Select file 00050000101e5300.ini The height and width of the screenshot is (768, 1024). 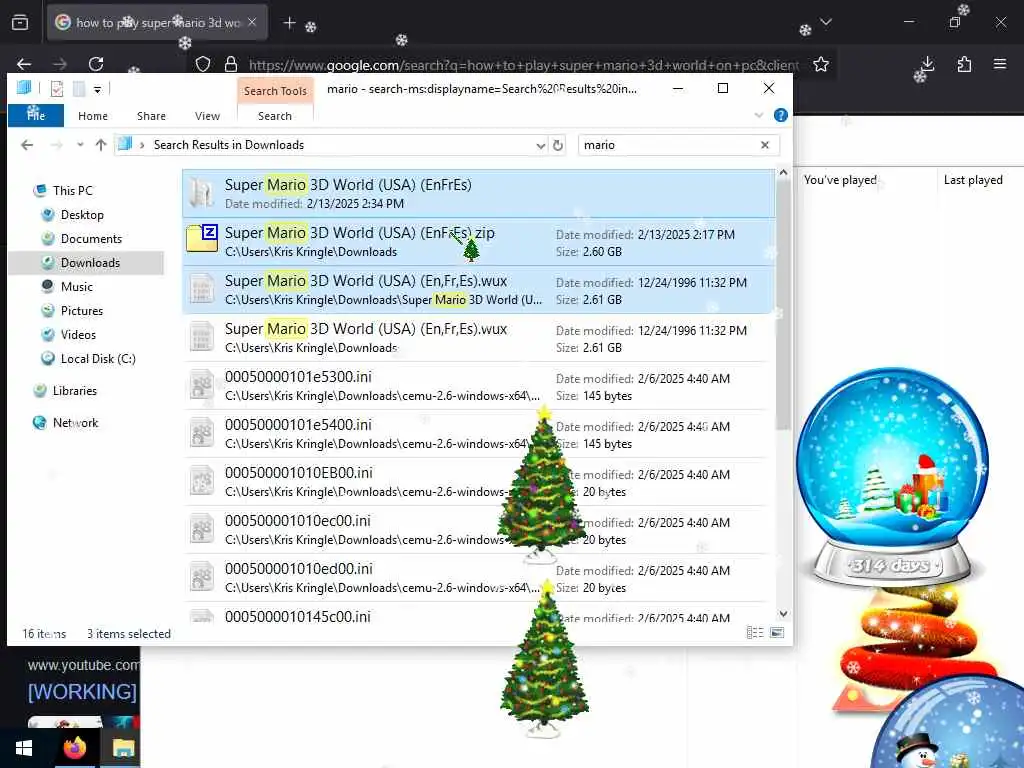(x=479, y=385)
